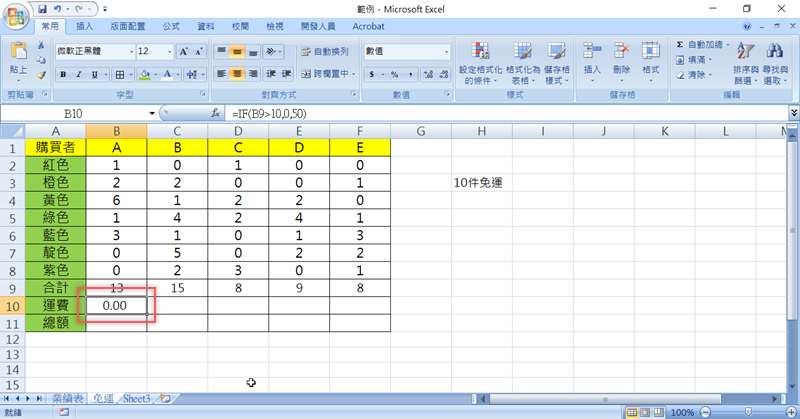Click the Cut scissors icon
800x419 pixels.
41,45
